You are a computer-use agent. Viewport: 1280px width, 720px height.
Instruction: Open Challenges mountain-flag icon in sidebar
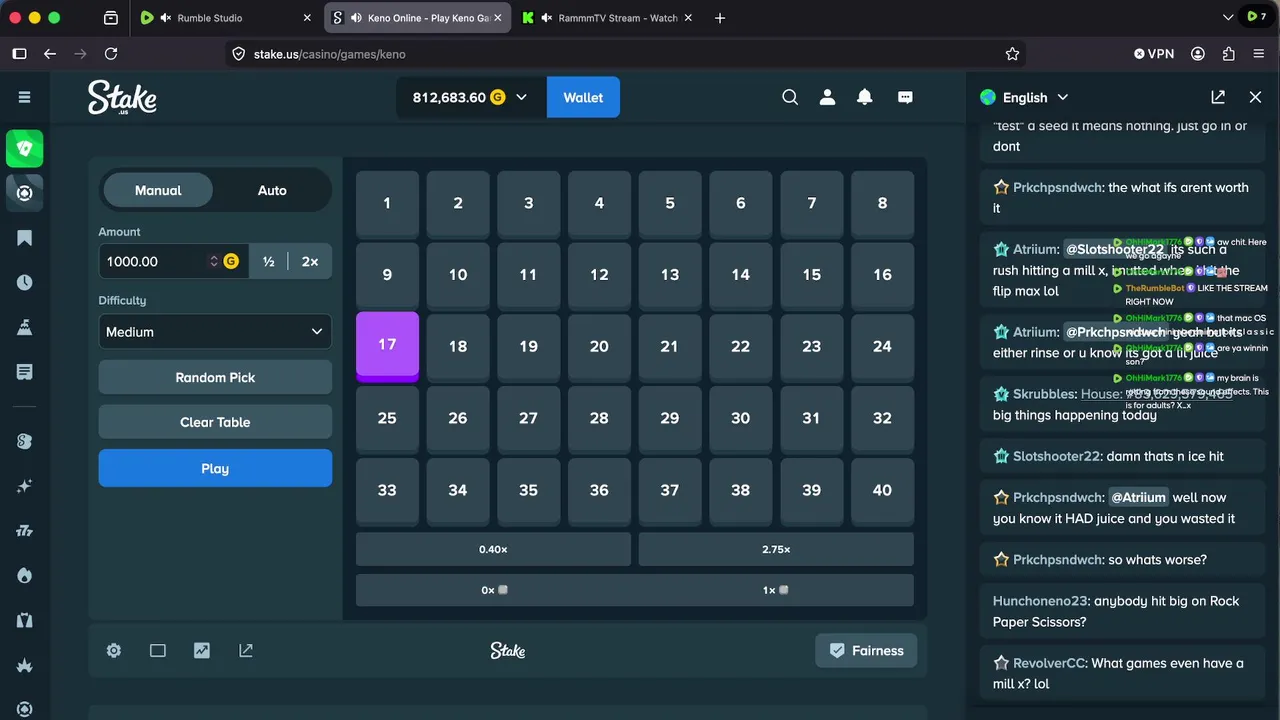(x=25, y=327)
